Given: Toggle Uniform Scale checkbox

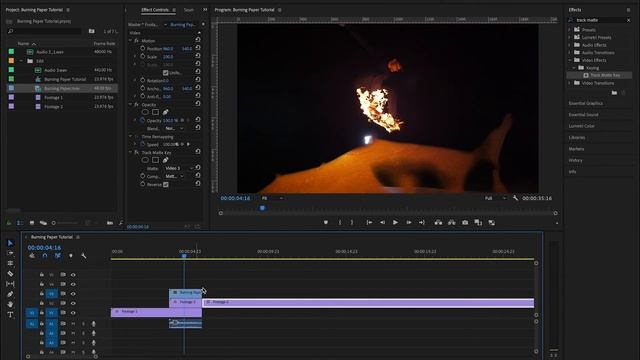Looking at the screenshot, I should tap(165, 73).
